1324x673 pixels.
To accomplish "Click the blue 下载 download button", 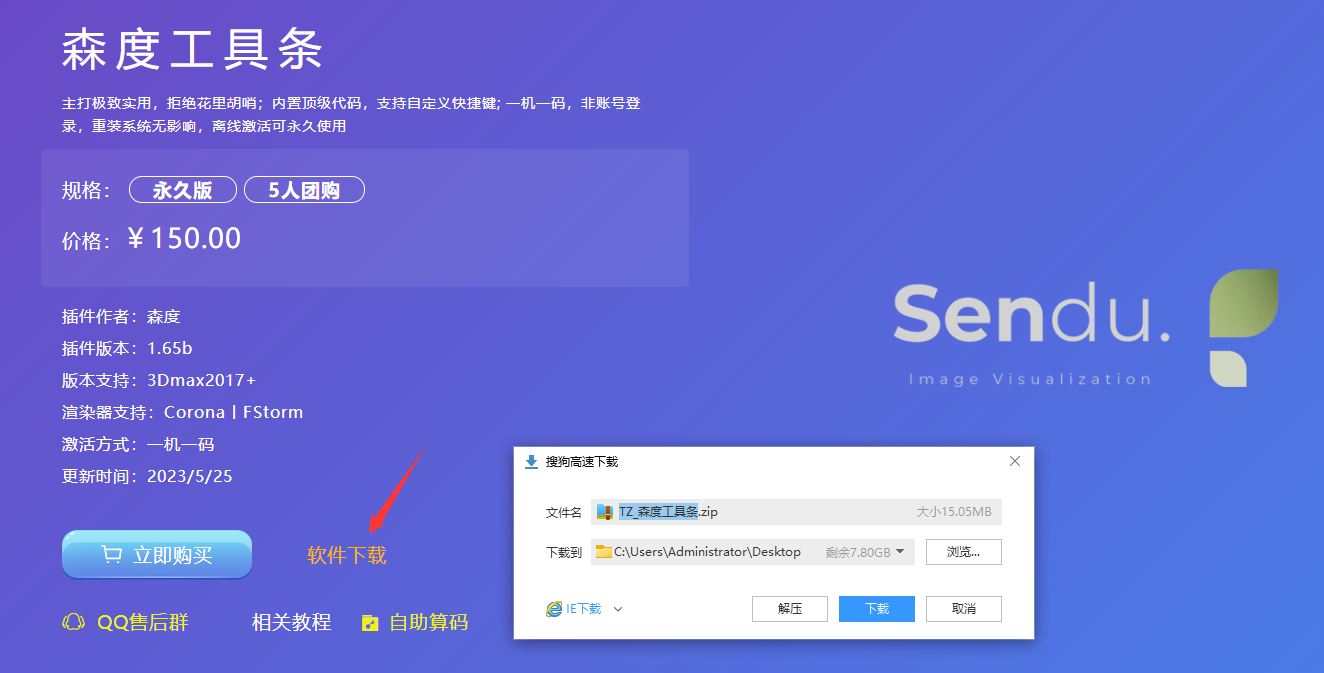I will tap(877, 608).
